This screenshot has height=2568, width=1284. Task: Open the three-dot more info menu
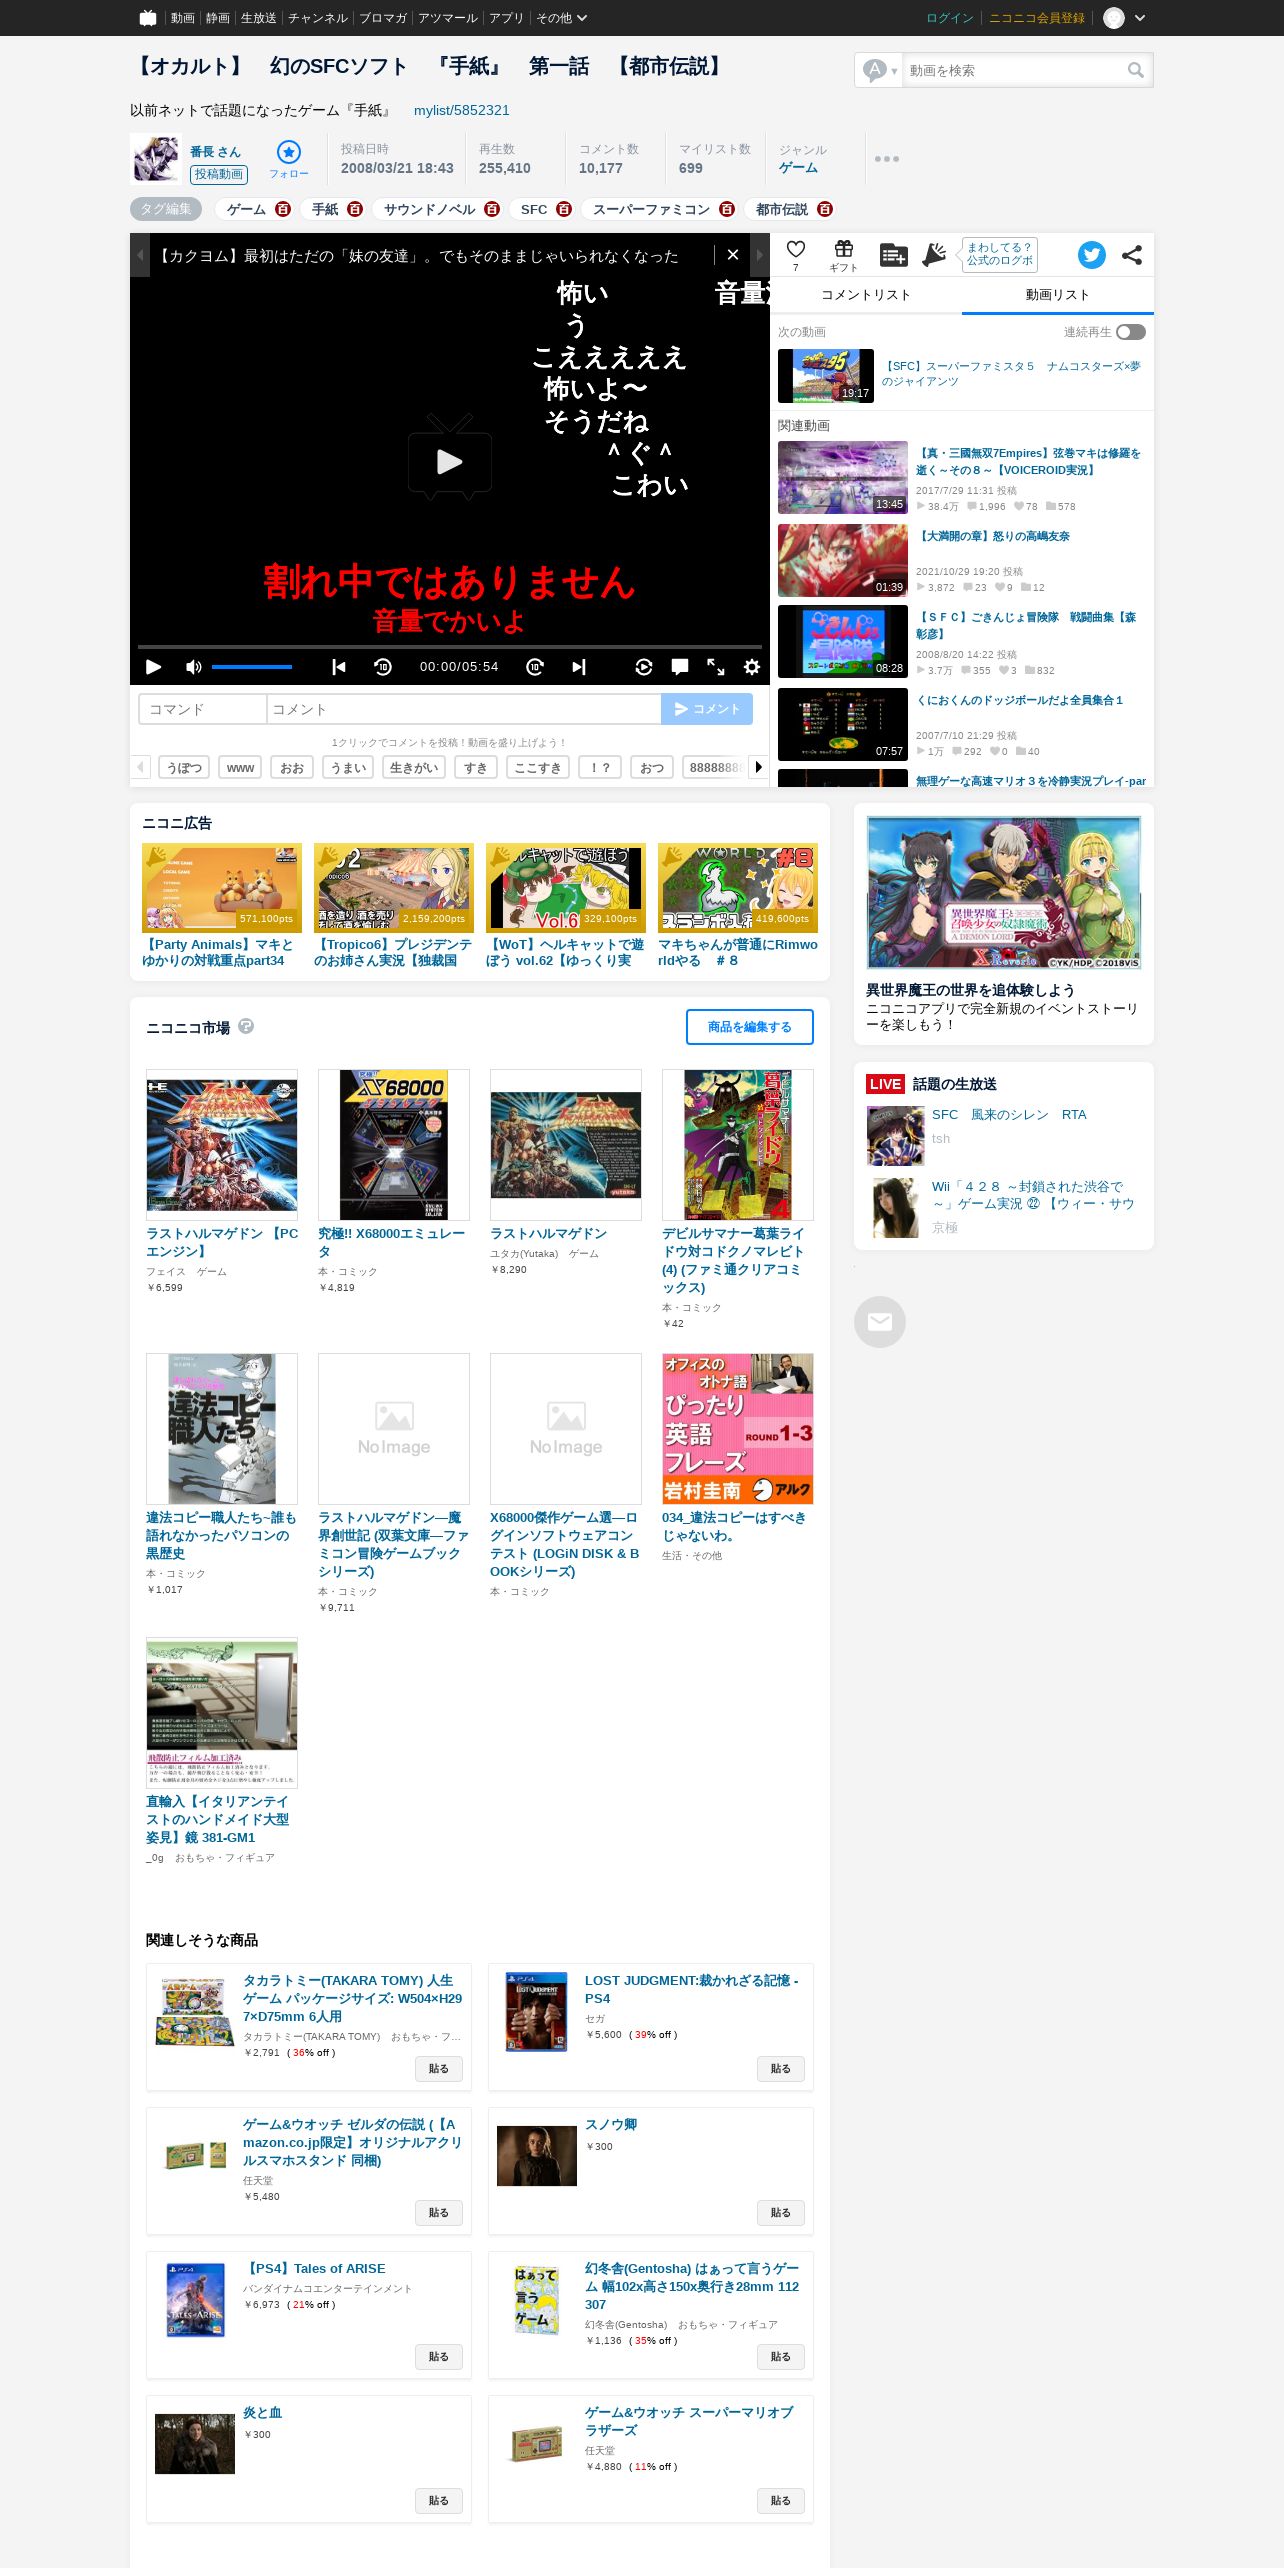887,158
